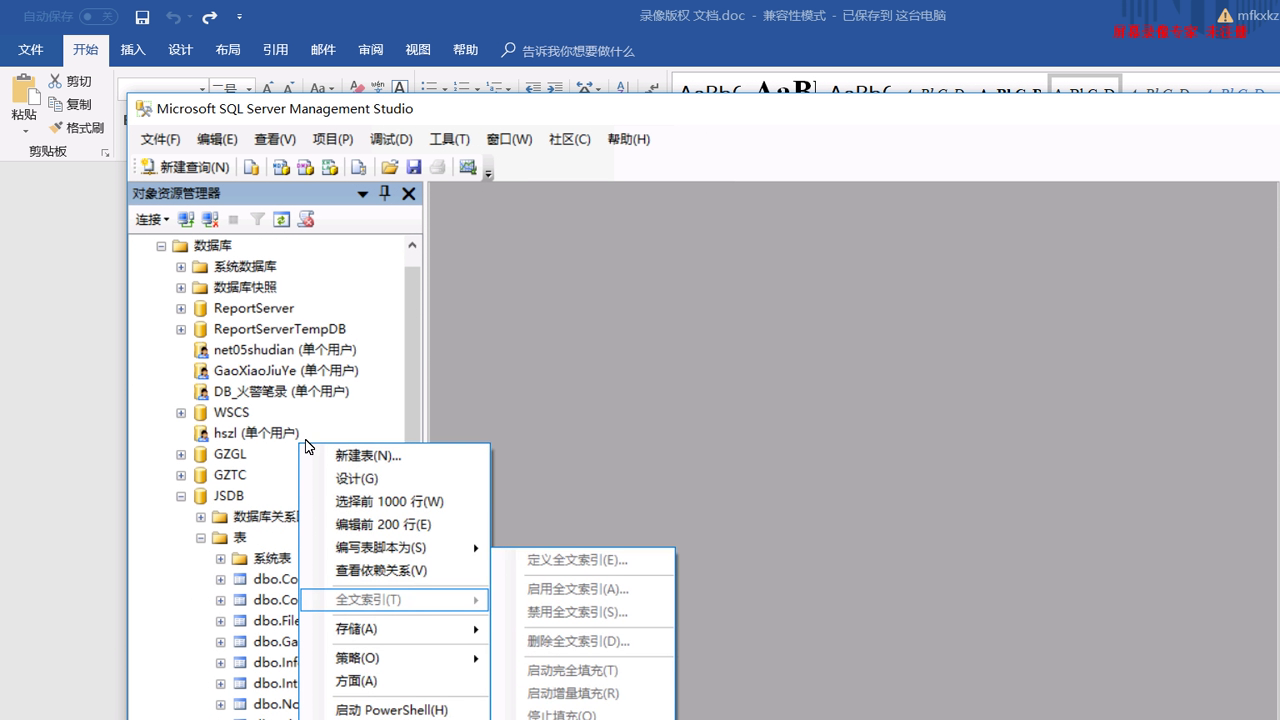Click the Refresh icon in Object Explorer toolbar
1280x720 pixels.
pos(282,219)
